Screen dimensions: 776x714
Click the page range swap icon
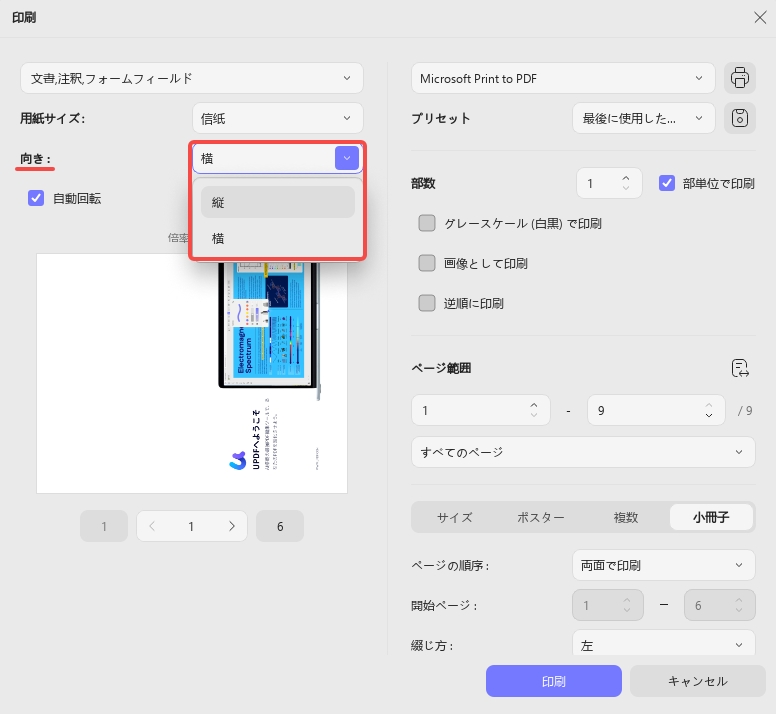pyautogui.click(x=740, y=368)
